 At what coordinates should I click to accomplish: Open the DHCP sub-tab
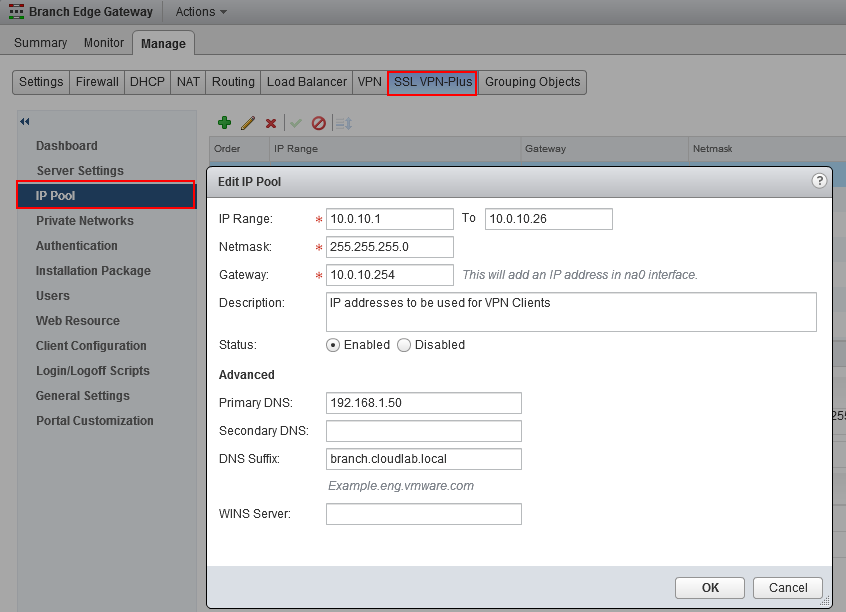pyautogui.click(x=147, y=82)
